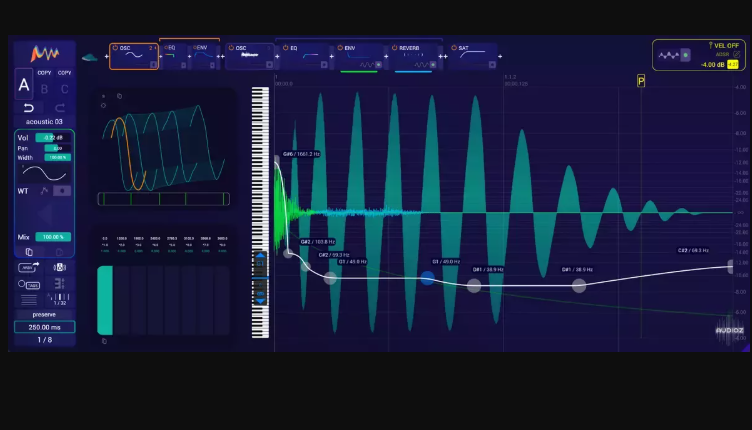The image size is (752, 430).
Task: Click the copy icon above wavetable display
Action: pos(119,96)
